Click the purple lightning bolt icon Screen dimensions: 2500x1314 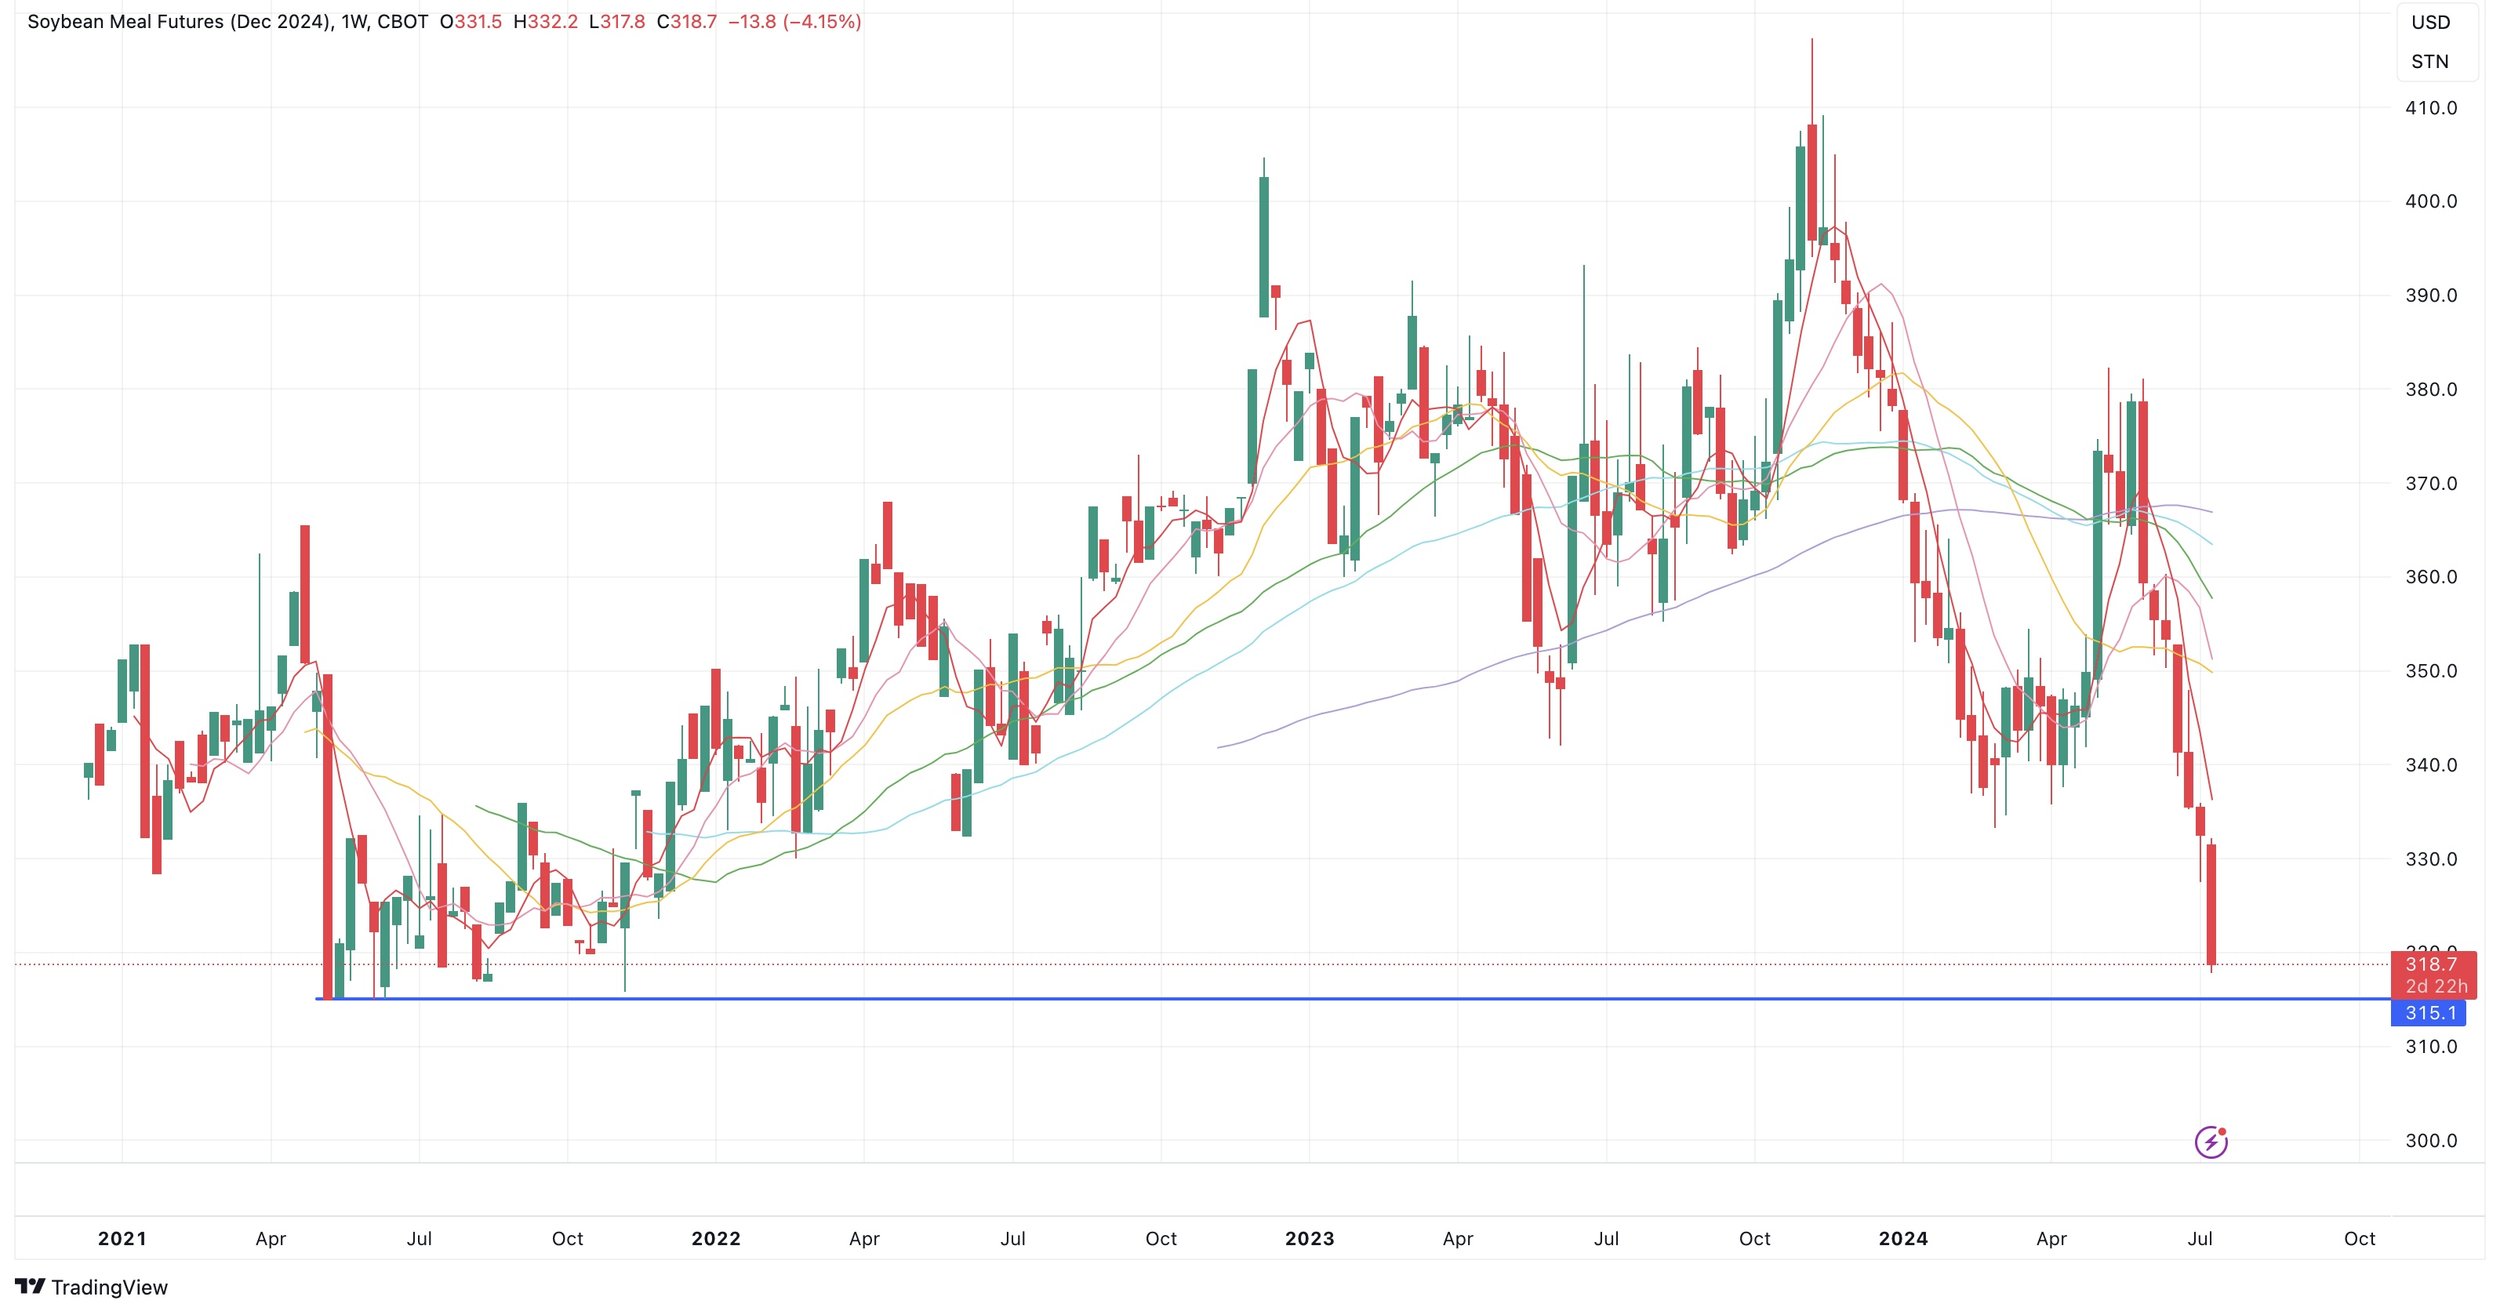2210,1142
